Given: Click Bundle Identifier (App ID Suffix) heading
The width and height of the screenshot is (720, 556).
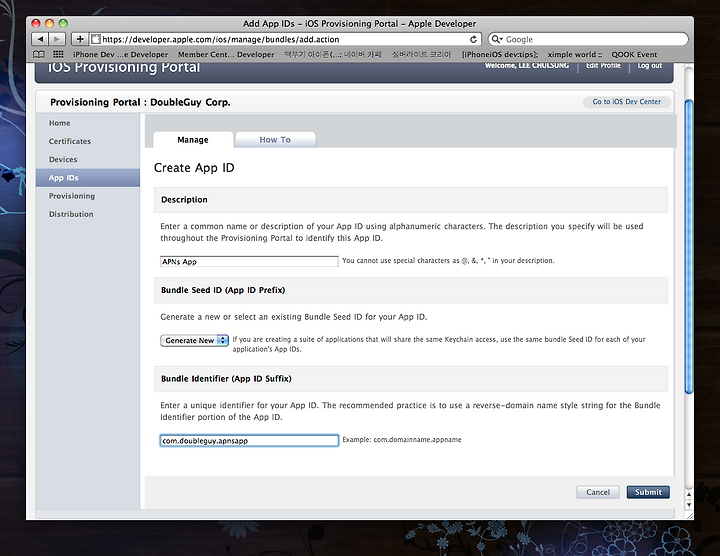Looking at the screenshot, I should coord(226,379).
